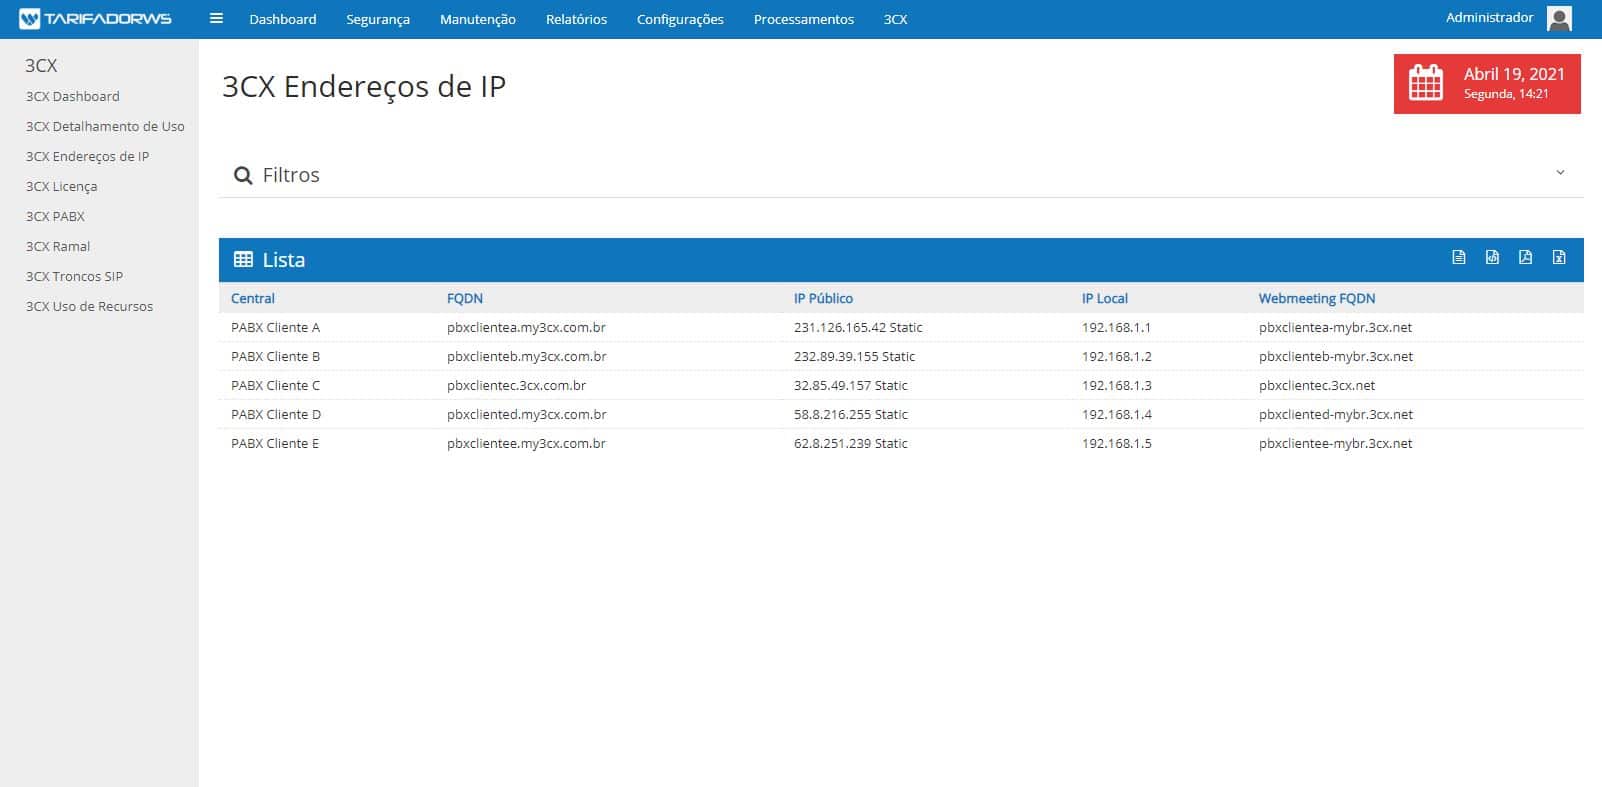Image resolution: width=1602 pixels, height=787 pixels.
Task: Export the list as a text file
Action: 1459,258
